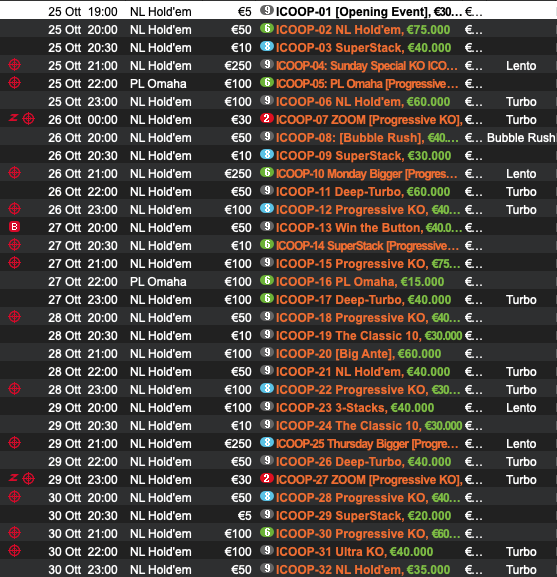Select ICOOP-11 Deep-Turbo €60.000 tournament
Image resolution: width=557 pixels, height=577 pixels.
(363, 192)
